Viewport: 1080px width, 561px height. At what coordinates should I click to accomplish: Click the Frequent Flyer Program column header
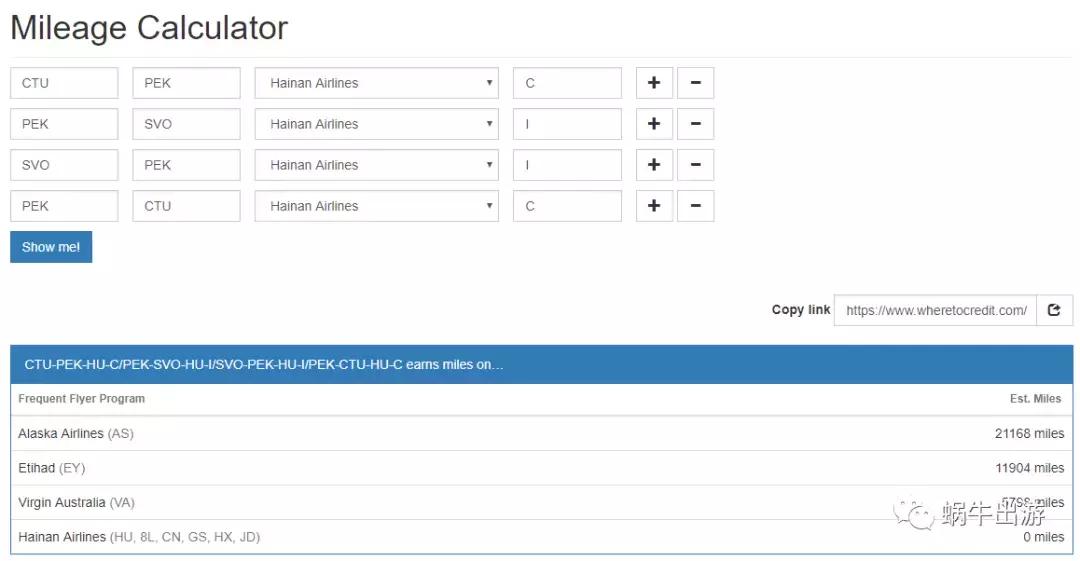[81, 398]
